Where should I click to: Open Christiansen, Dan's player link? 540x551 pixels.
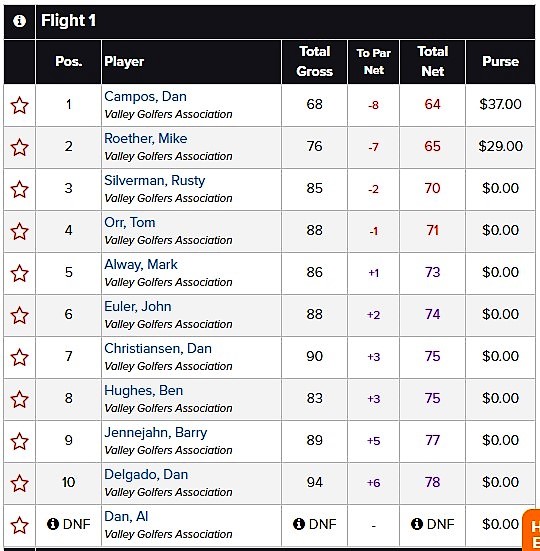[x=158, y=349]
